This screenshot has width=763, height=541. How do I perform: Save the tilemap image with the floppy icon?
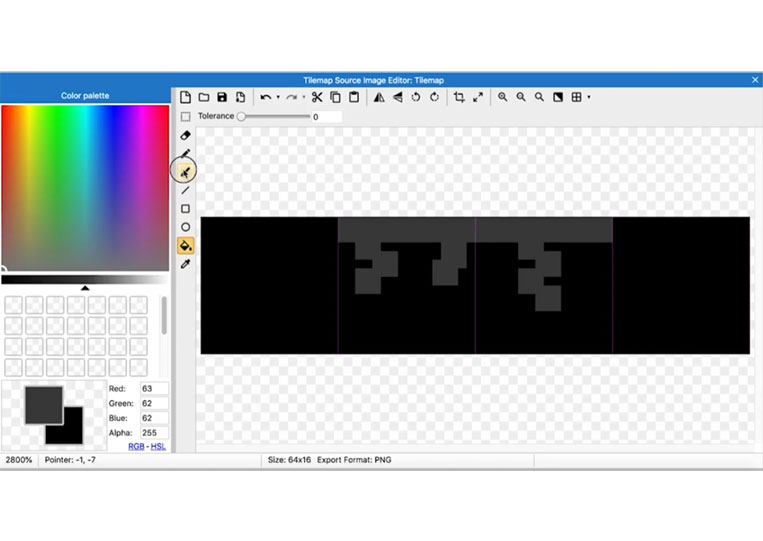point(222,97)
